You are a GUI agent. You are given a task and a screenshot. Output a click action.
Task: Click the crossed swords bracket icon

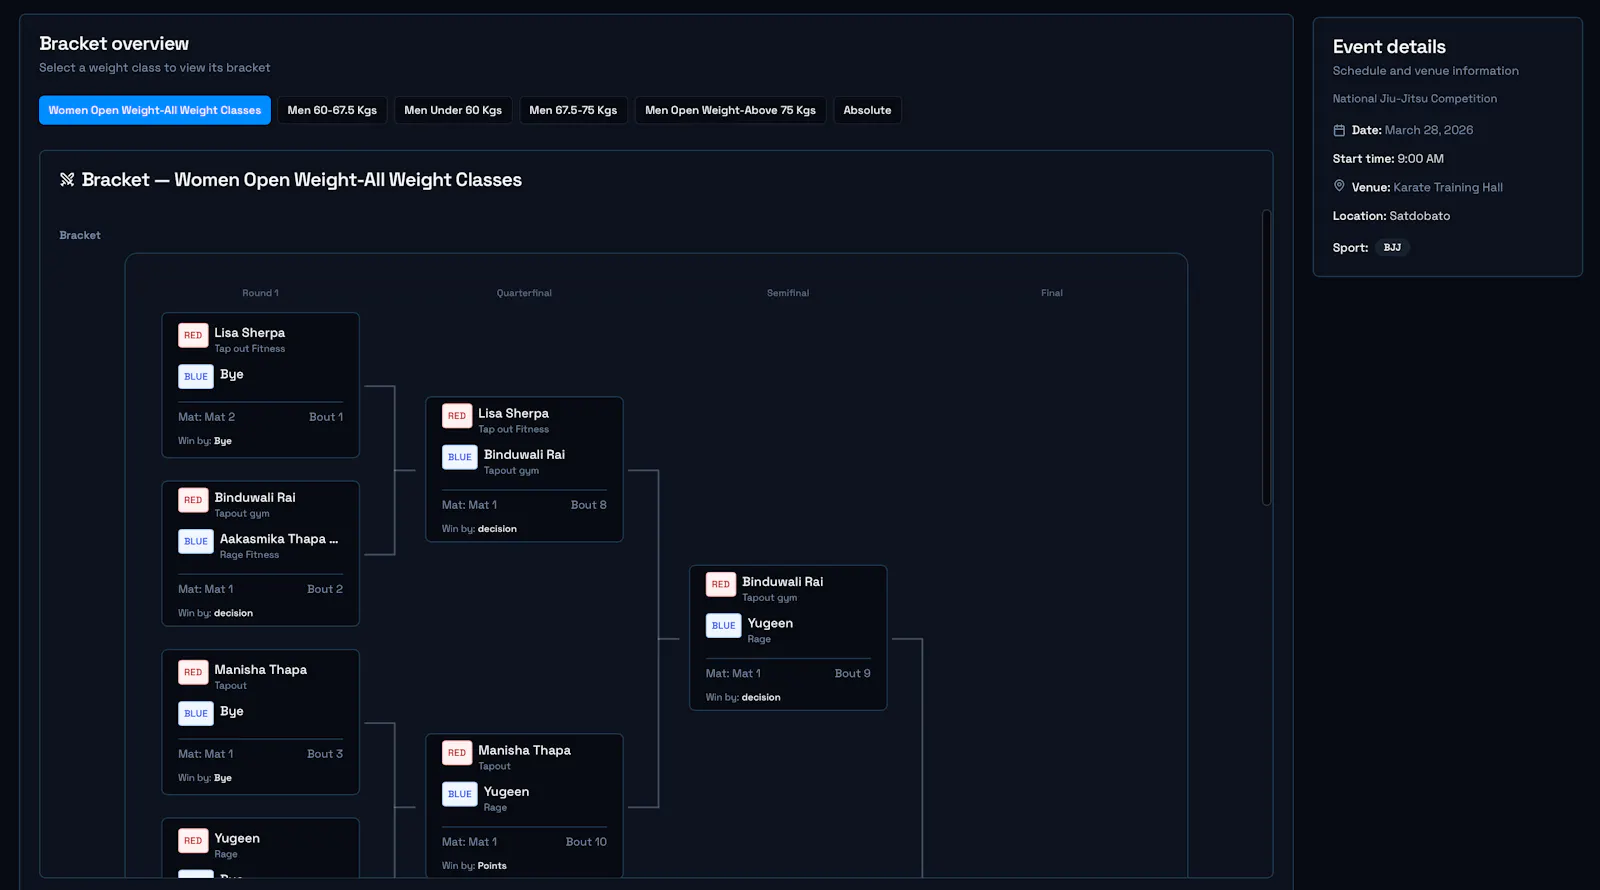tap(67, 180)
